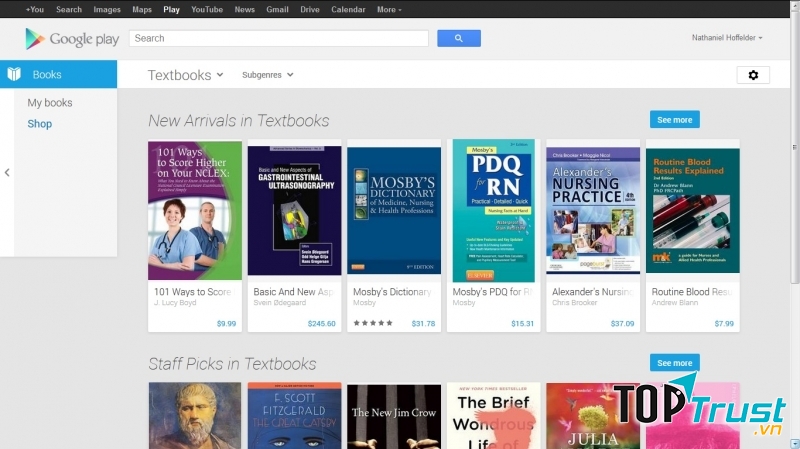
Task: Open the Gastrointestinal Ultrasonography cover
Action: (294, 211)
